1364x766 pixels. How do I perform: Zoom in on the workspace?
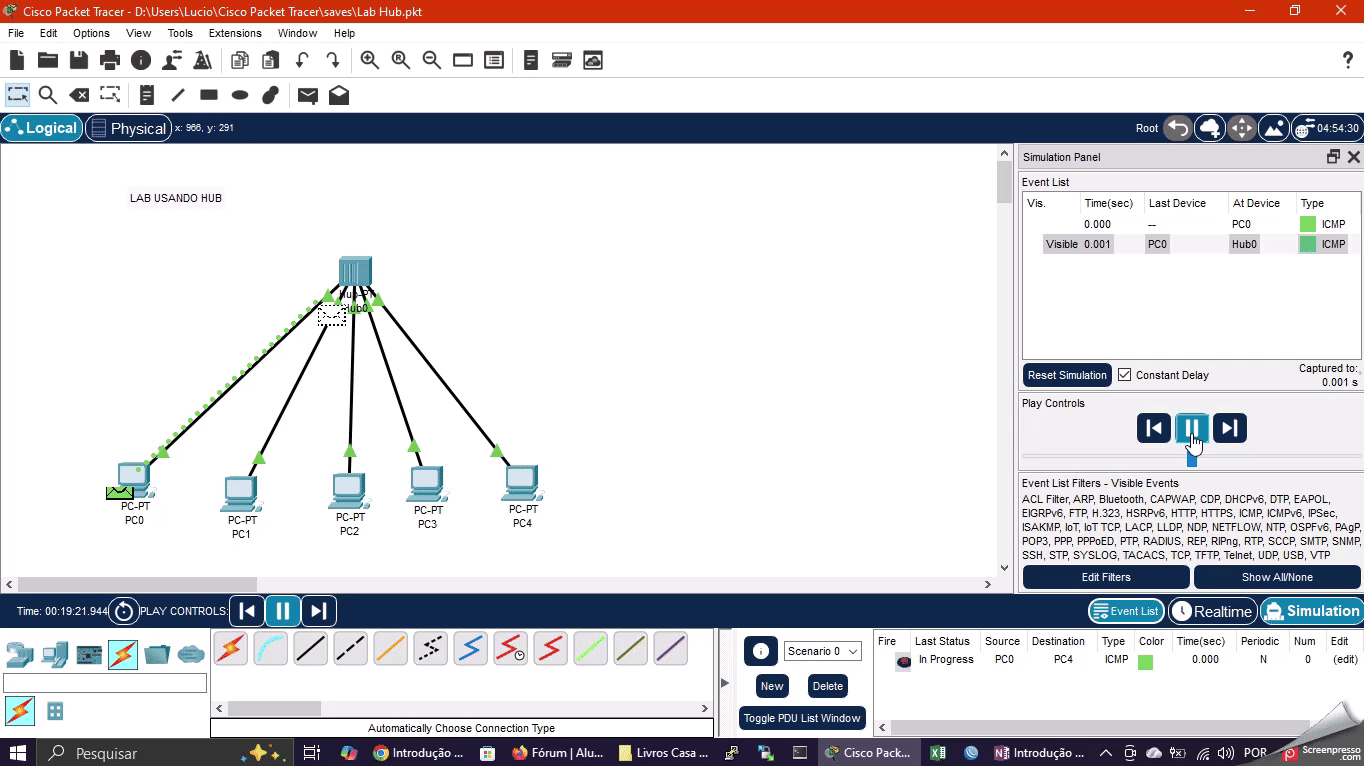pos(370,61)
